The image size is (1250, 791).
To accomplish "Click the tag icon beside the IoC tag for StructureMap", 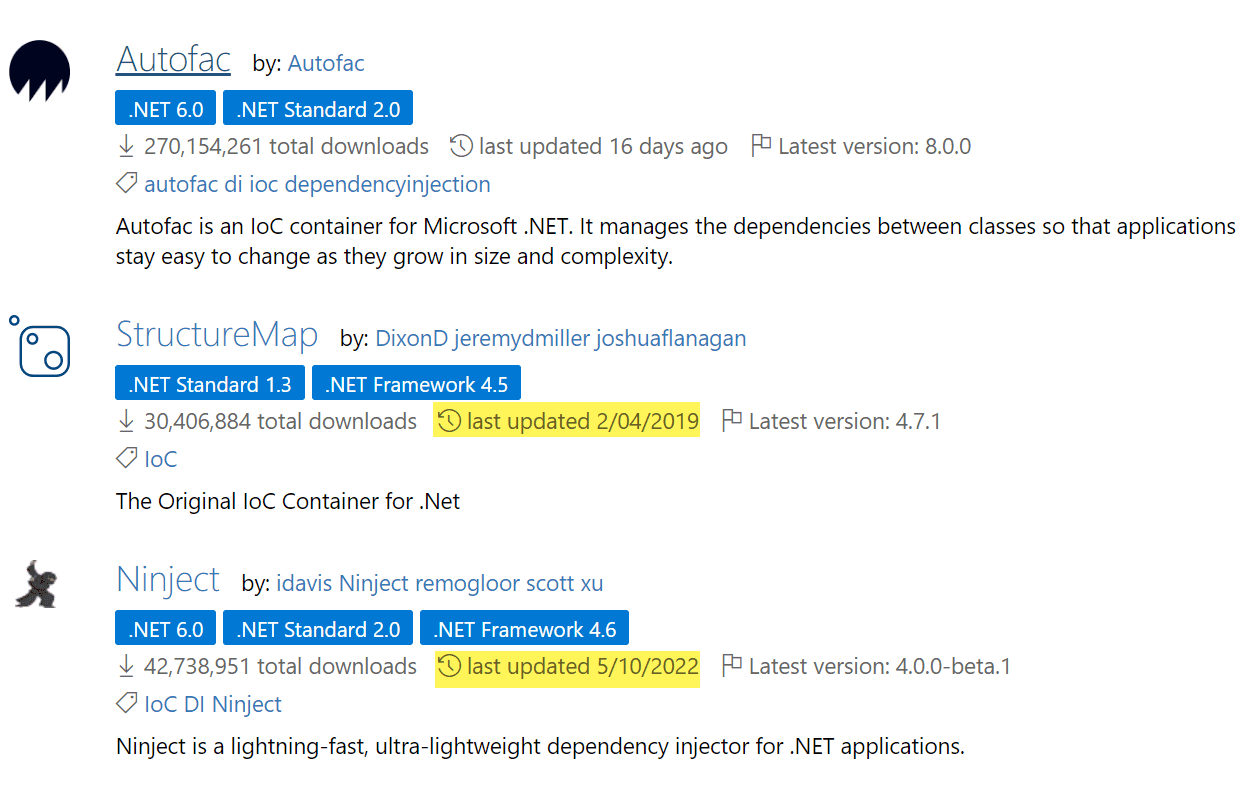I will click(127, 458).
